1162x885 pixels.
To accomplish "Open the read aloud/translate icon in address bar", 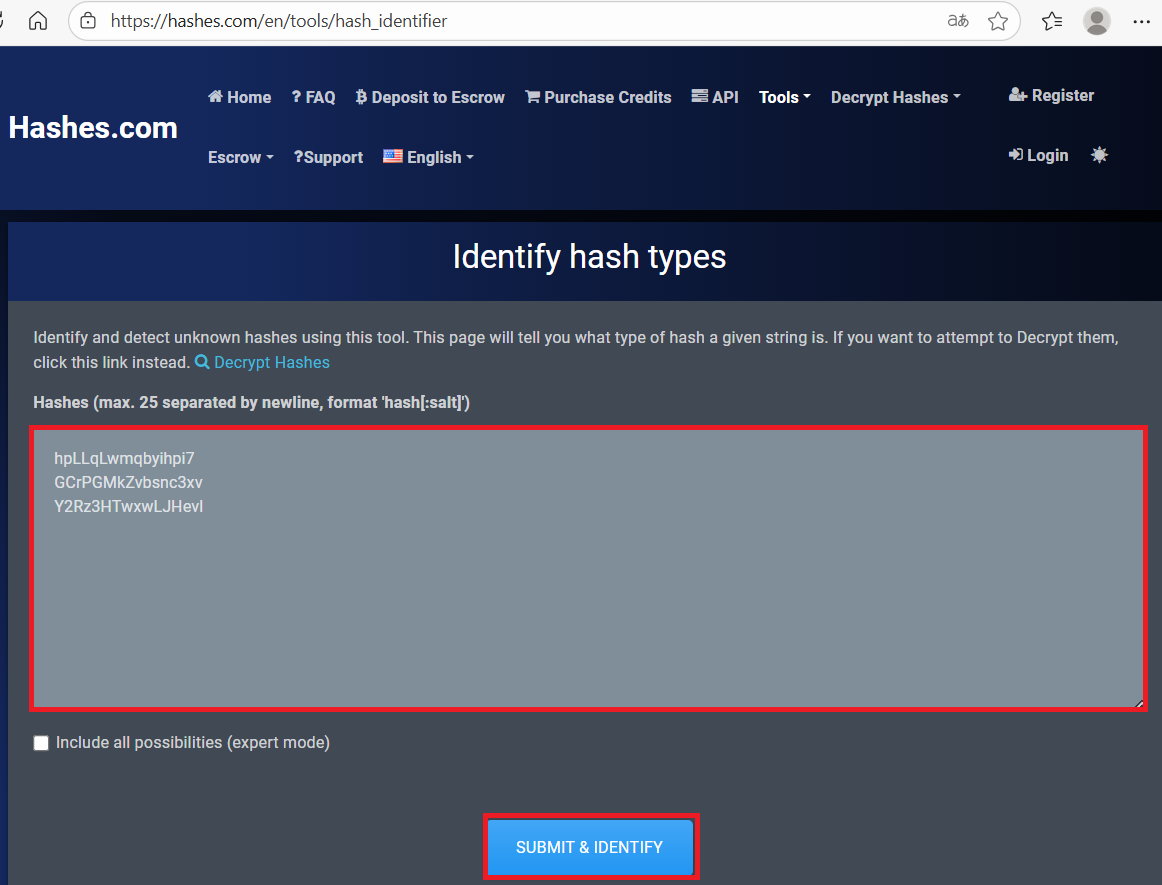I will tap(957, 21).
